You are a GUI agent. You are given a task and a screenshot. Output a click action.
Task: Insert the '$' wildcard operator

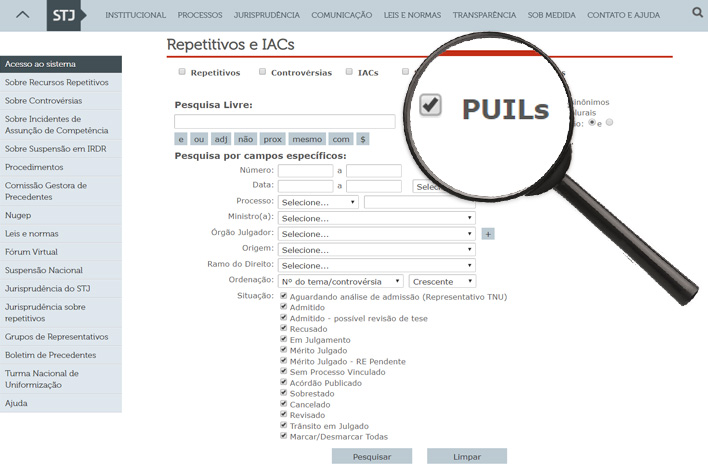pos(363,139)
